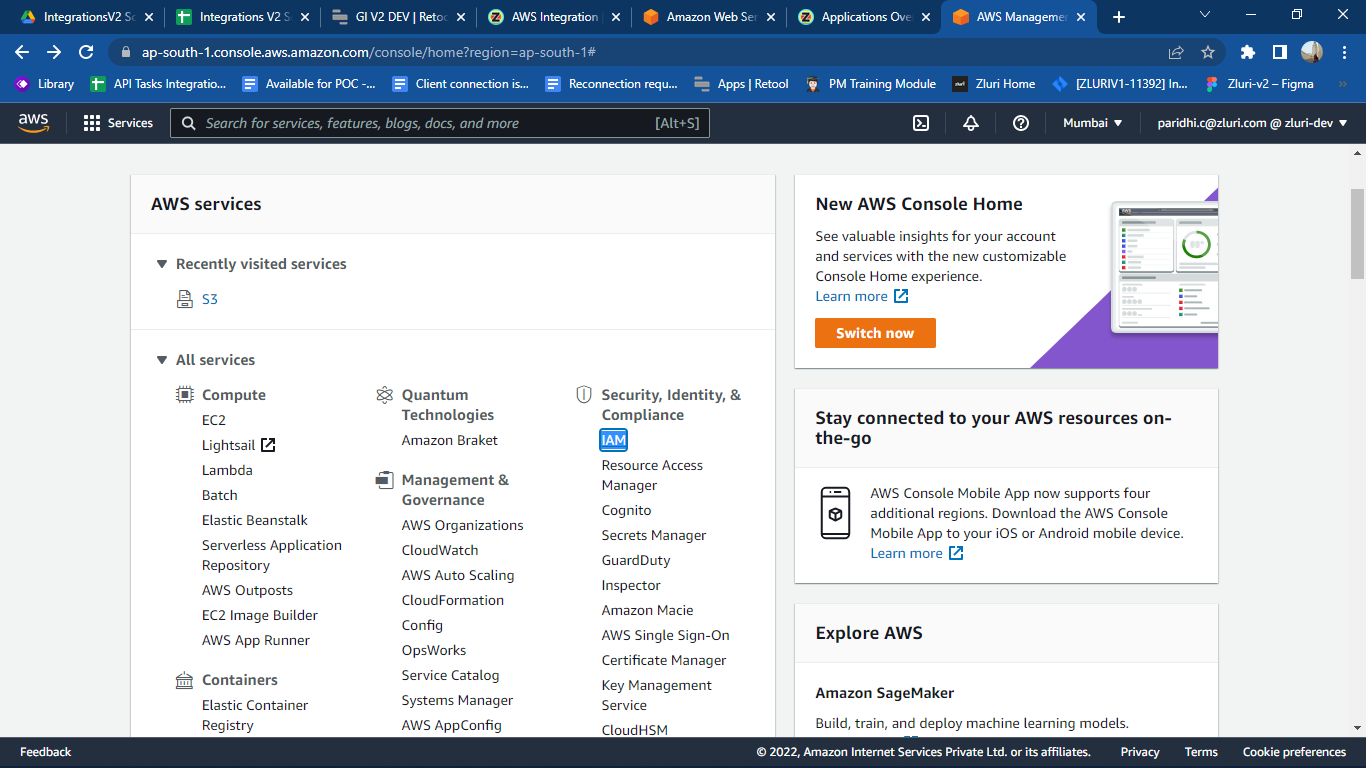The width and height of the screenshot is (1366, 768).
Task: Open the Mumbai region dropdown
Action: click(x=1093, y=123)
